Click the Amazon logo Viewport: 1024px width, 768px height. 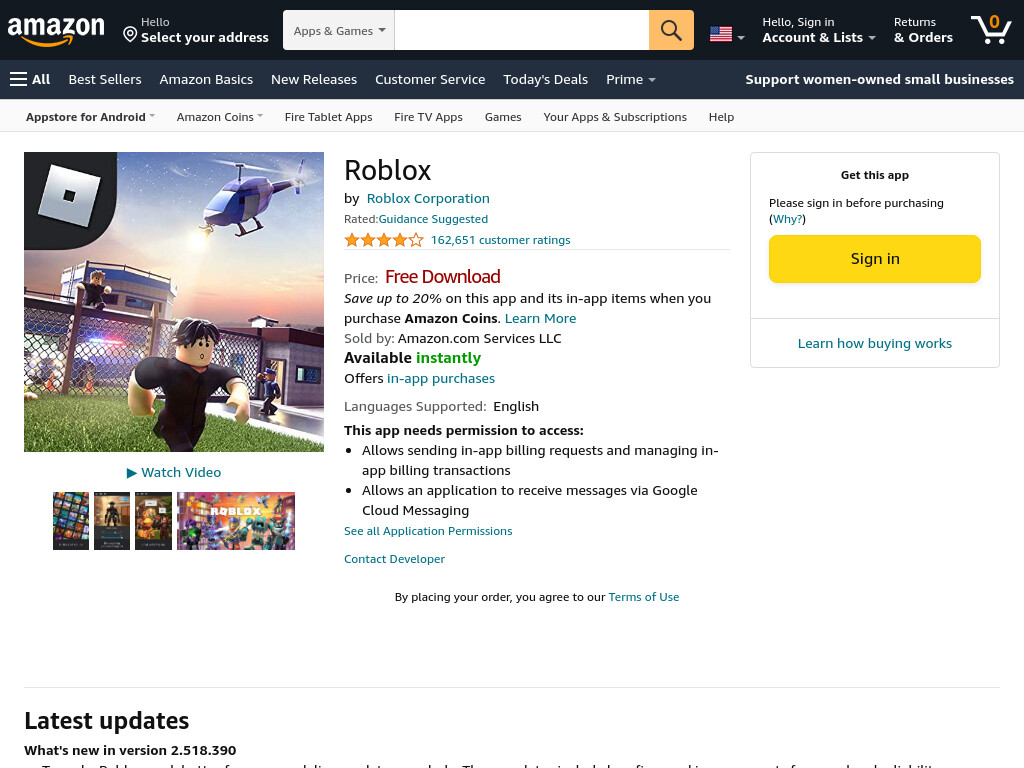pos(56,31)
